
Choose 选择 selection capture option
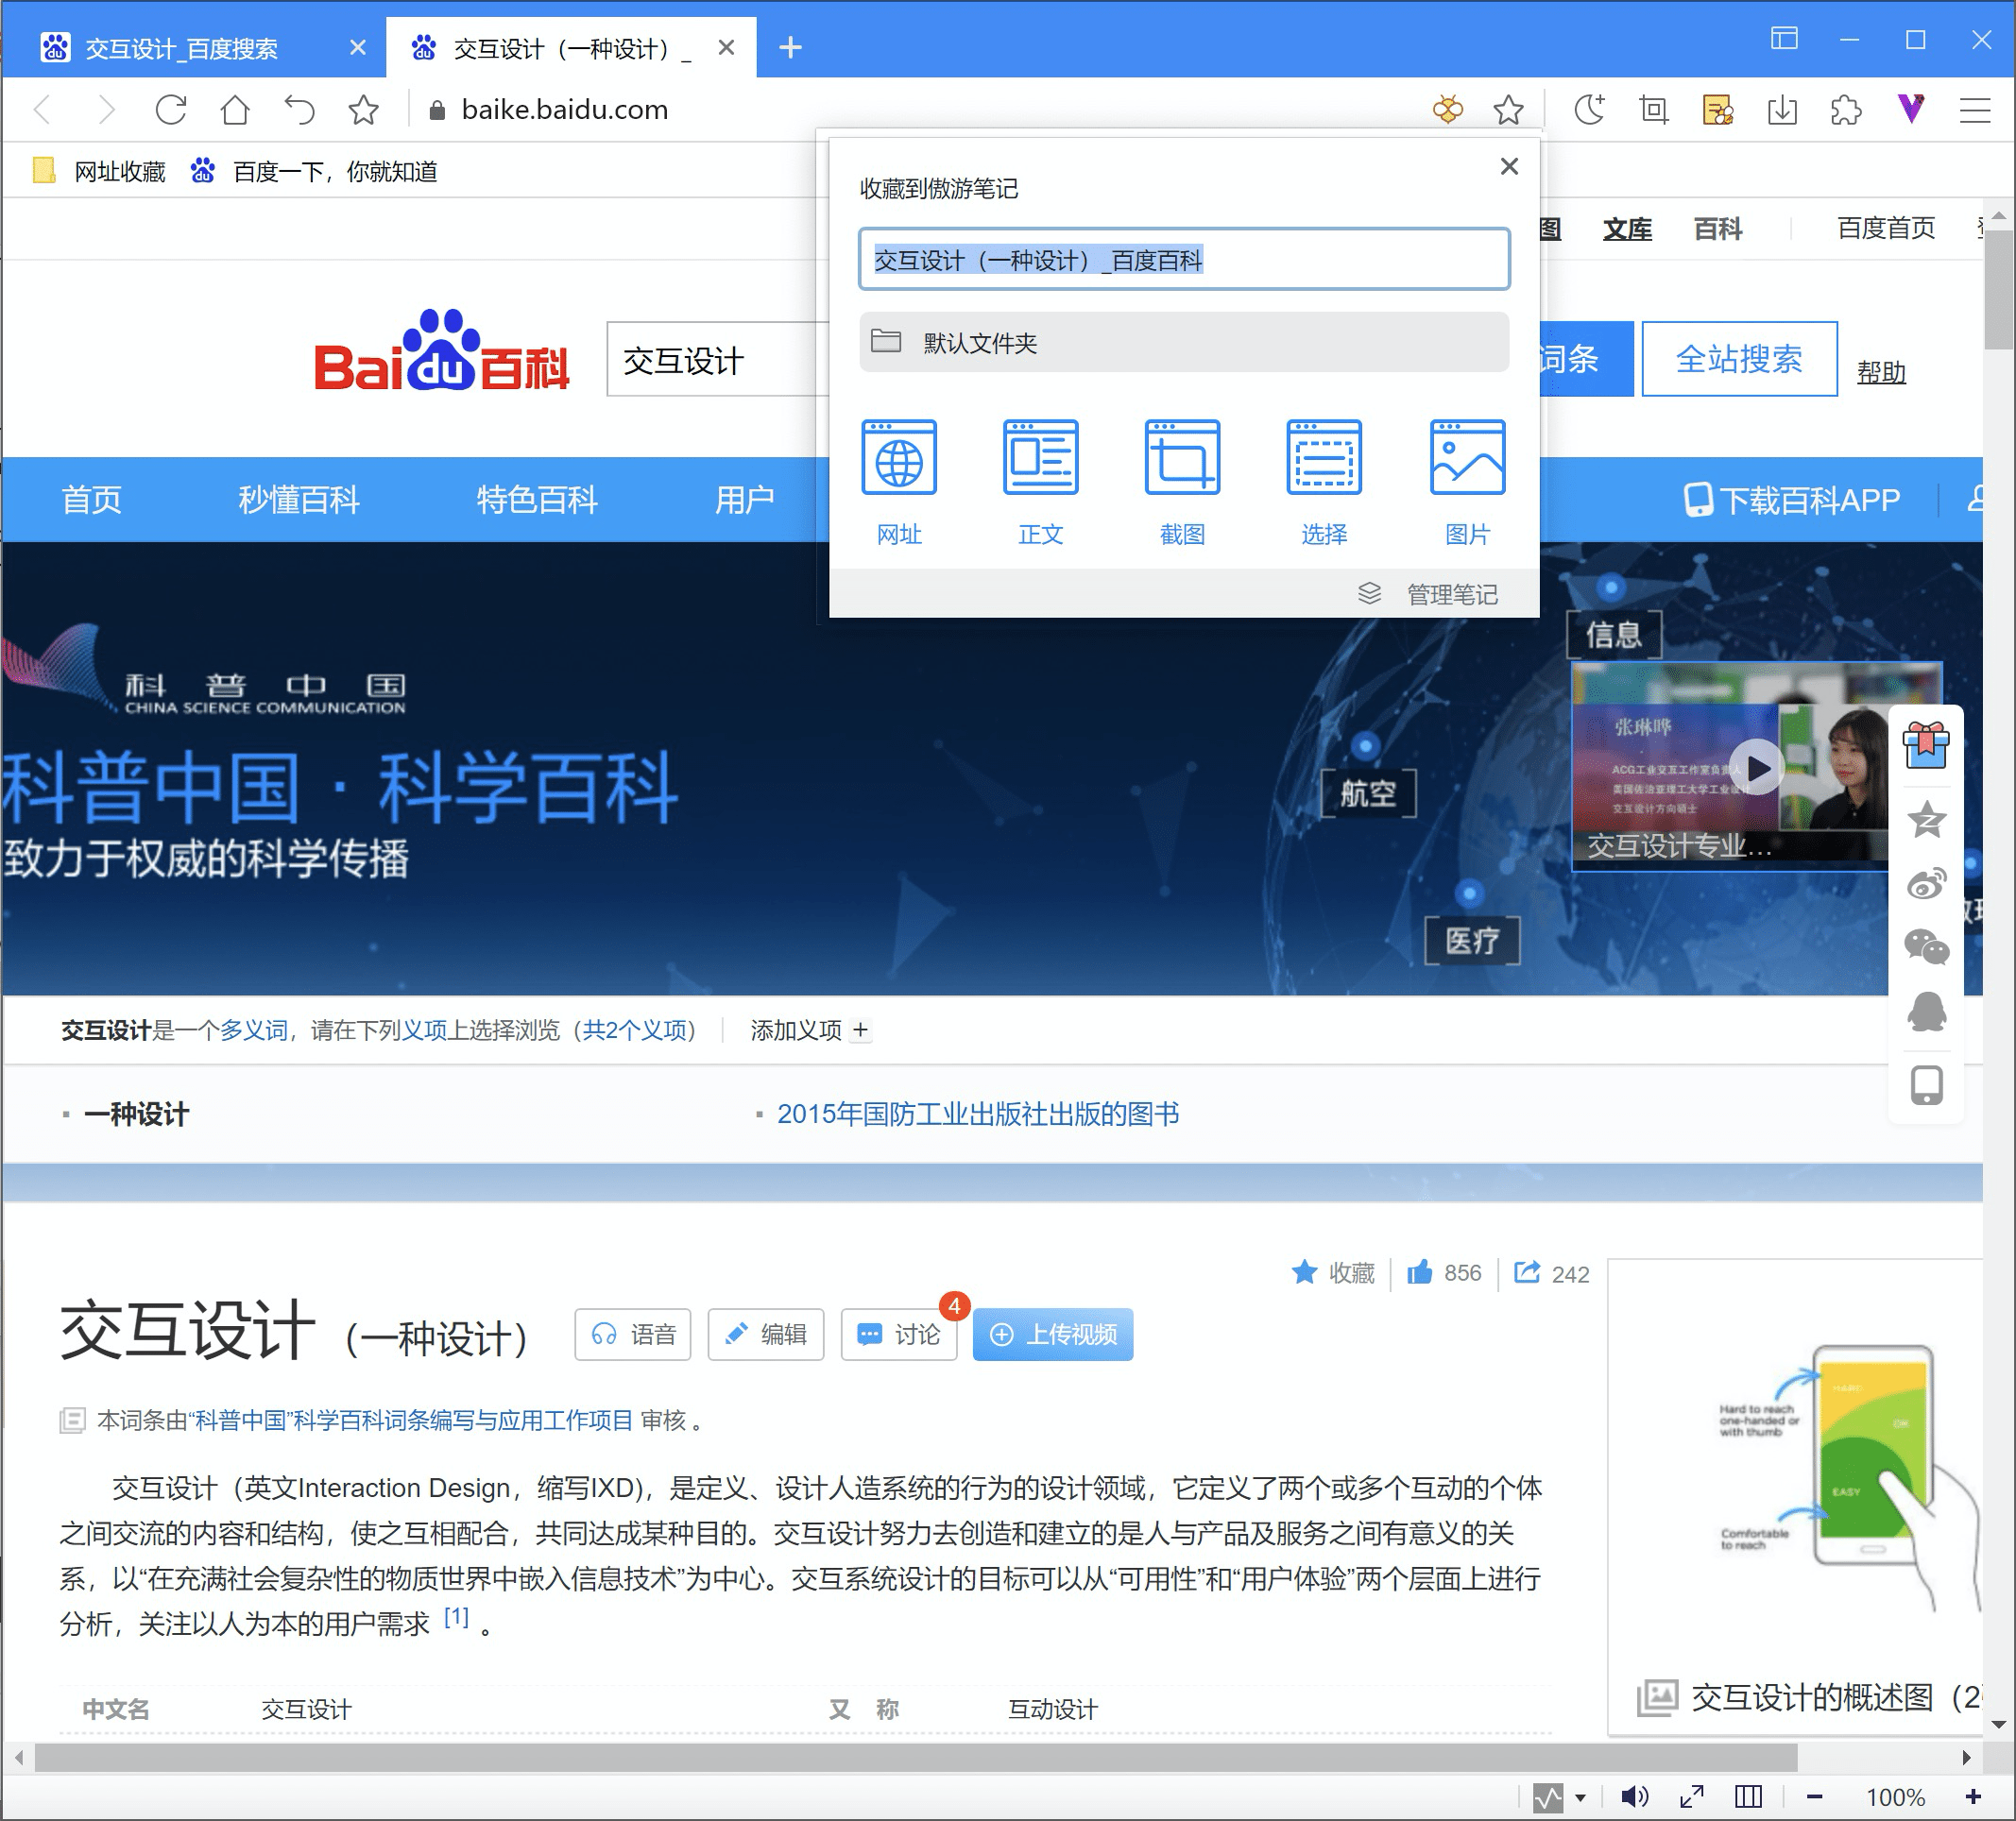point(1324,483)
